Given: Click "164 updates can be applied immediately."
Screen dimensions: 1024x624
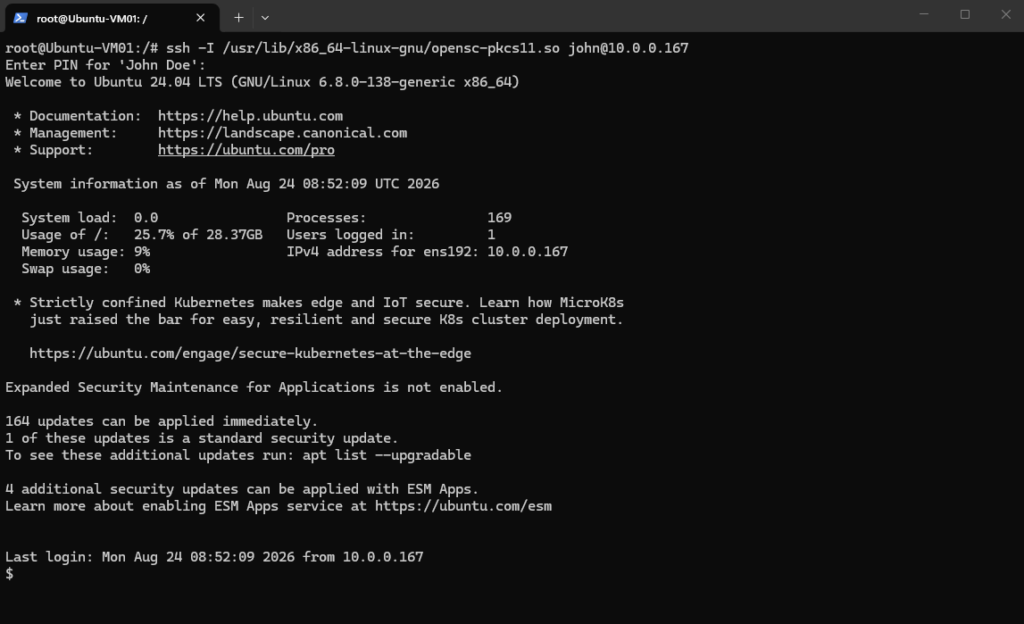Looking at the screenshot, I should (x=161, y=421).
